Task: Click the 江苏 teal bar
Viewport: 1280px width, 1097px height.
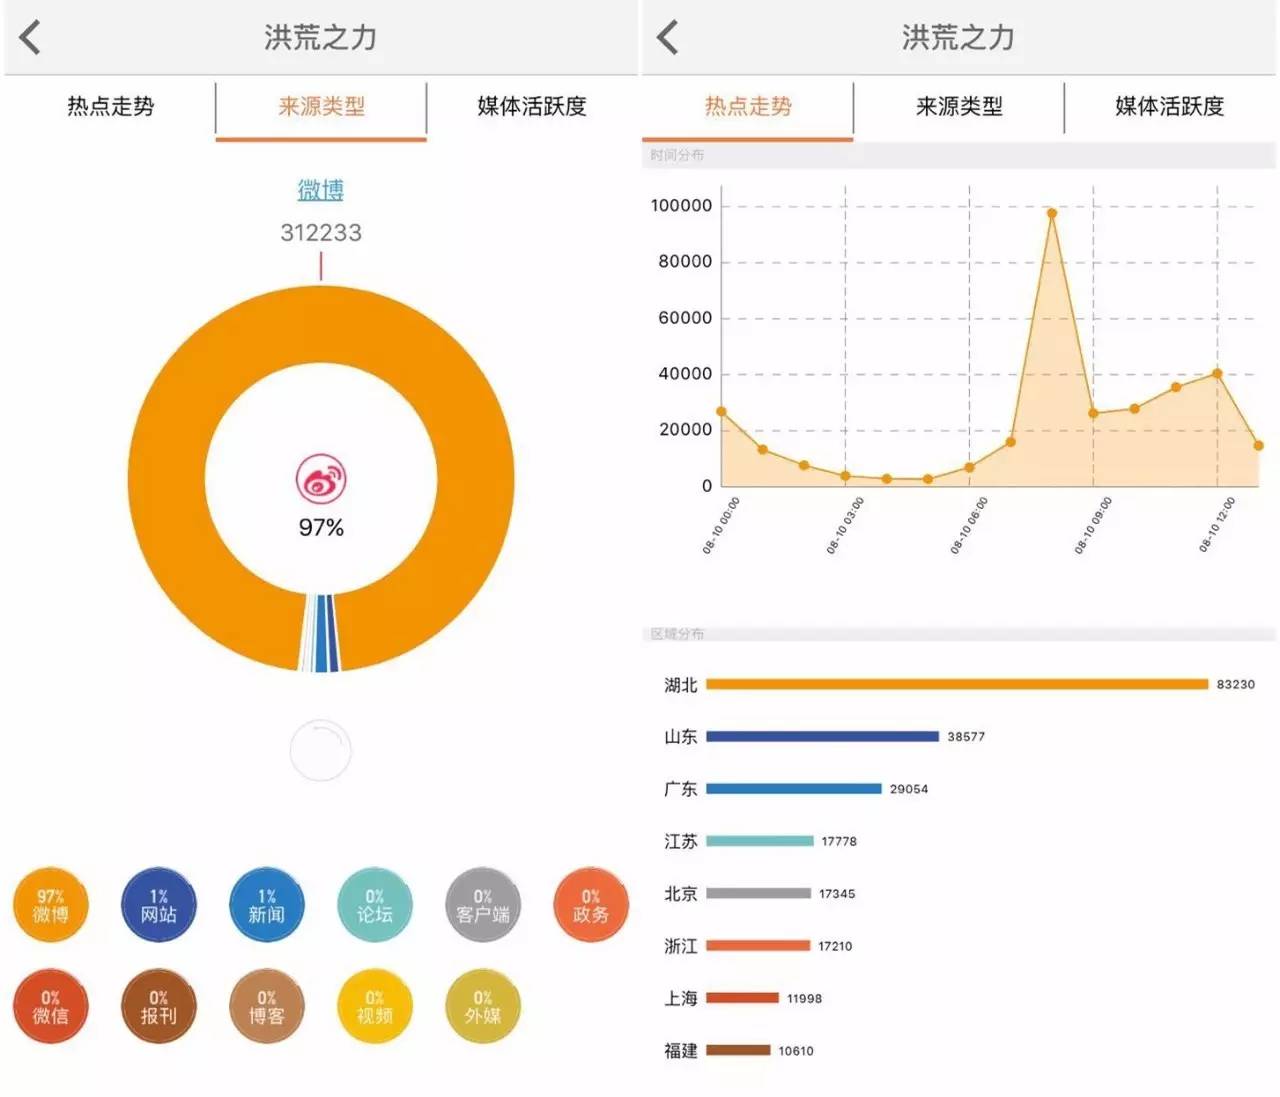Action: pos(760,841)
